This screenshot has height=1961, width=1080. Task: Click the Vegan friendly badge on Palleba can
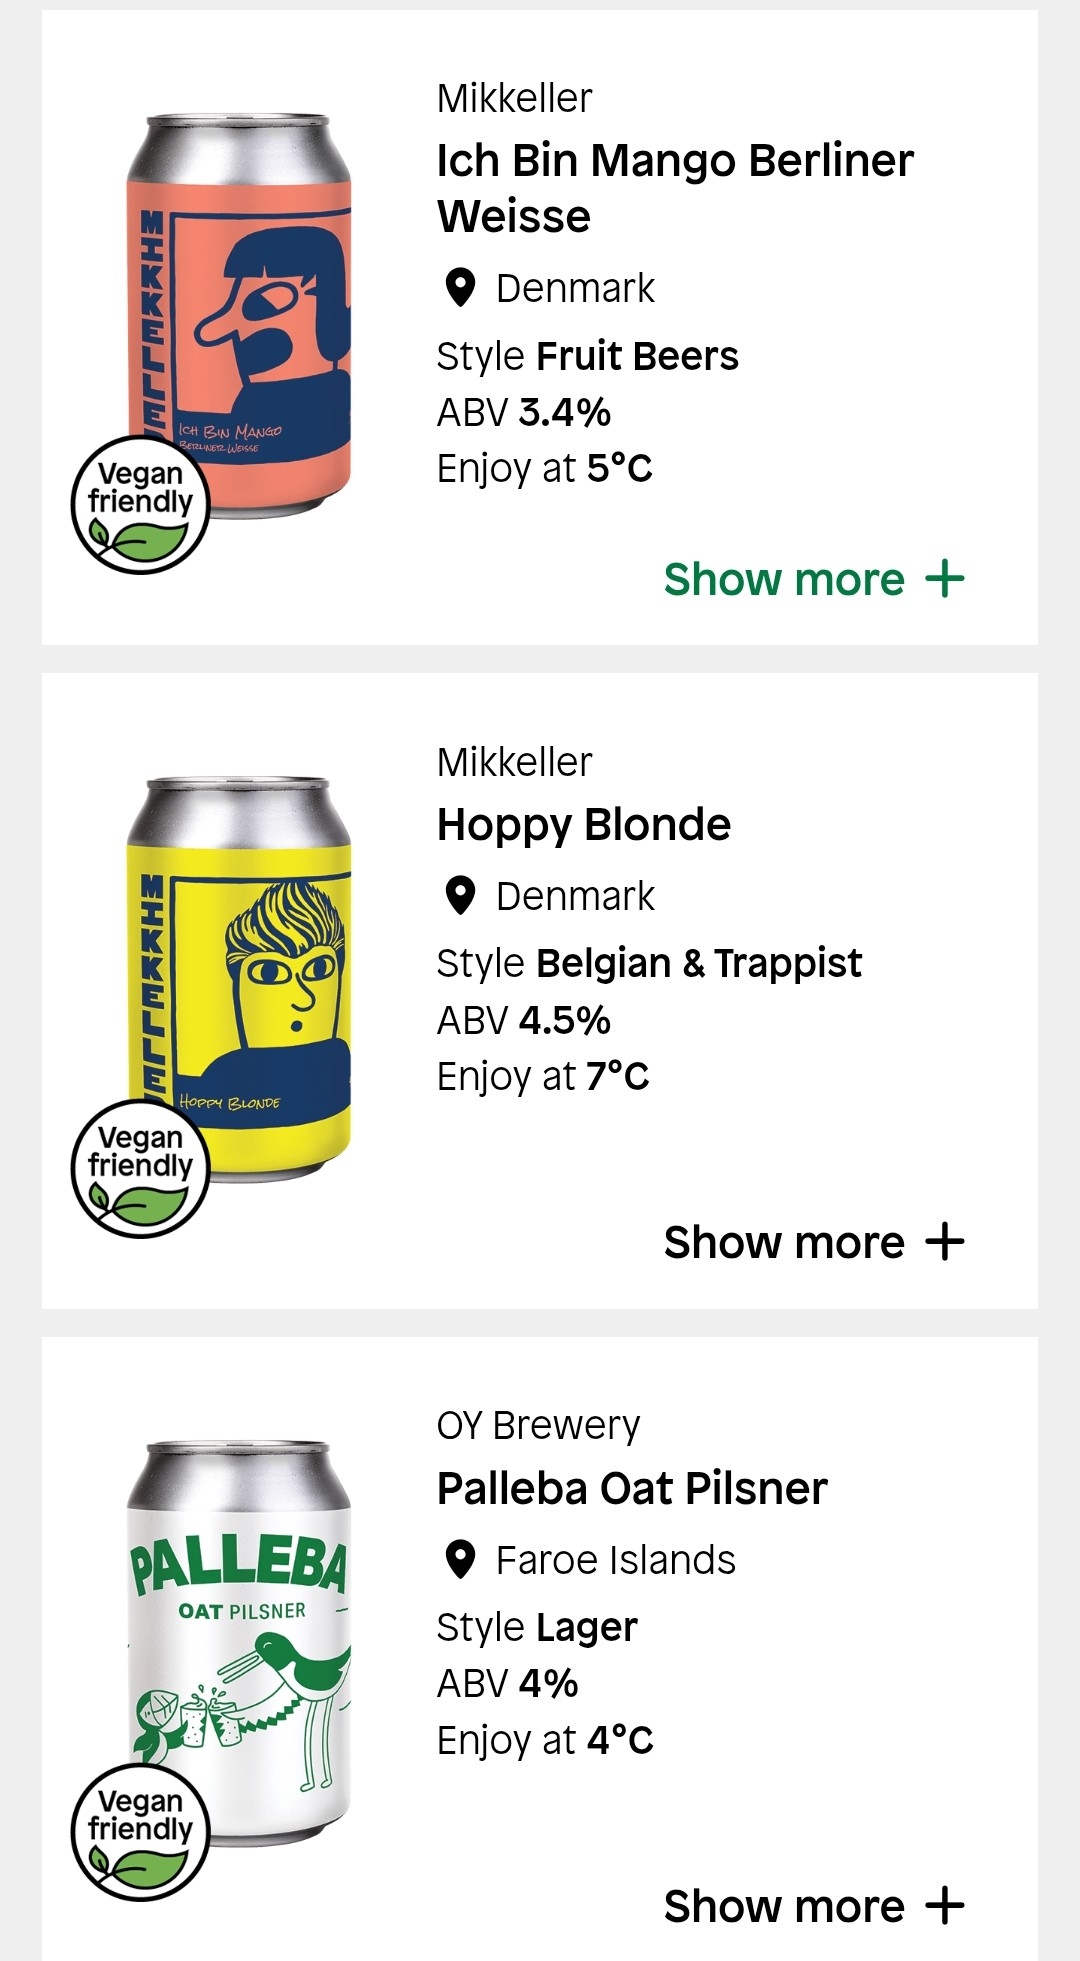click(x=140, y=1832)
